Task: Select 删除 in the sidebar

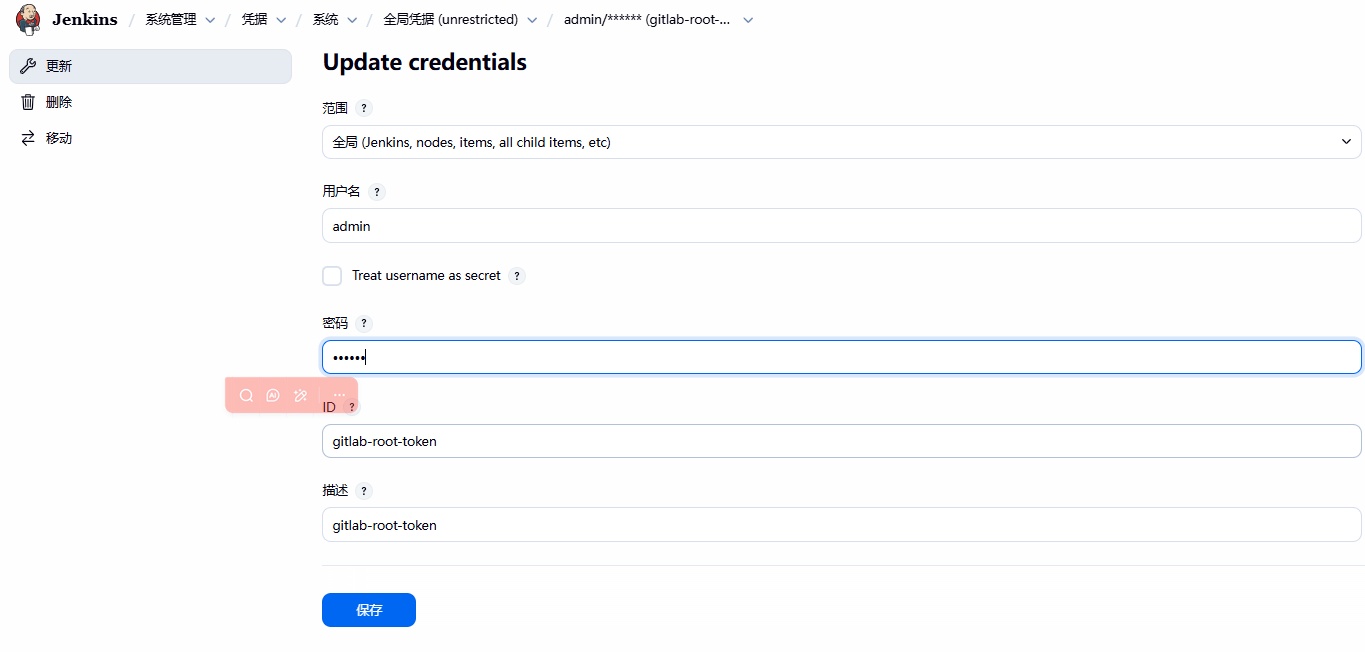Action: pos(59,102)
